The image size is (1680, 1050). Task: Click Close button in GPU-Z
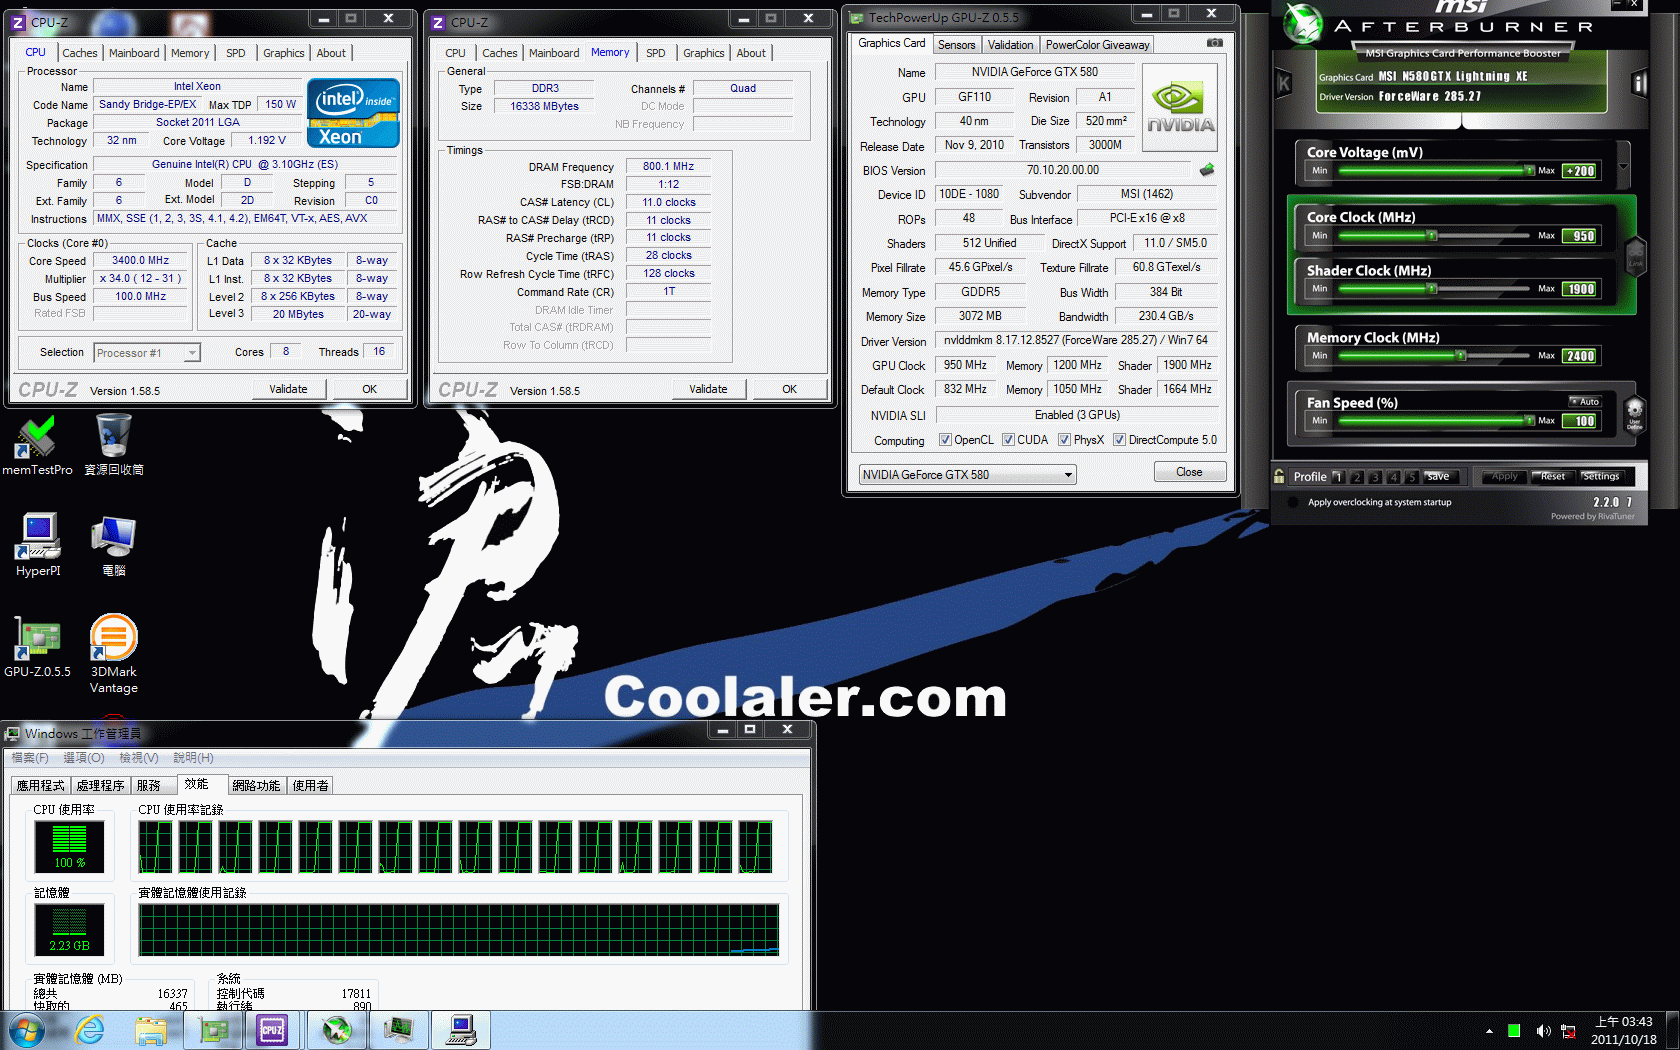coord(1189,472)
